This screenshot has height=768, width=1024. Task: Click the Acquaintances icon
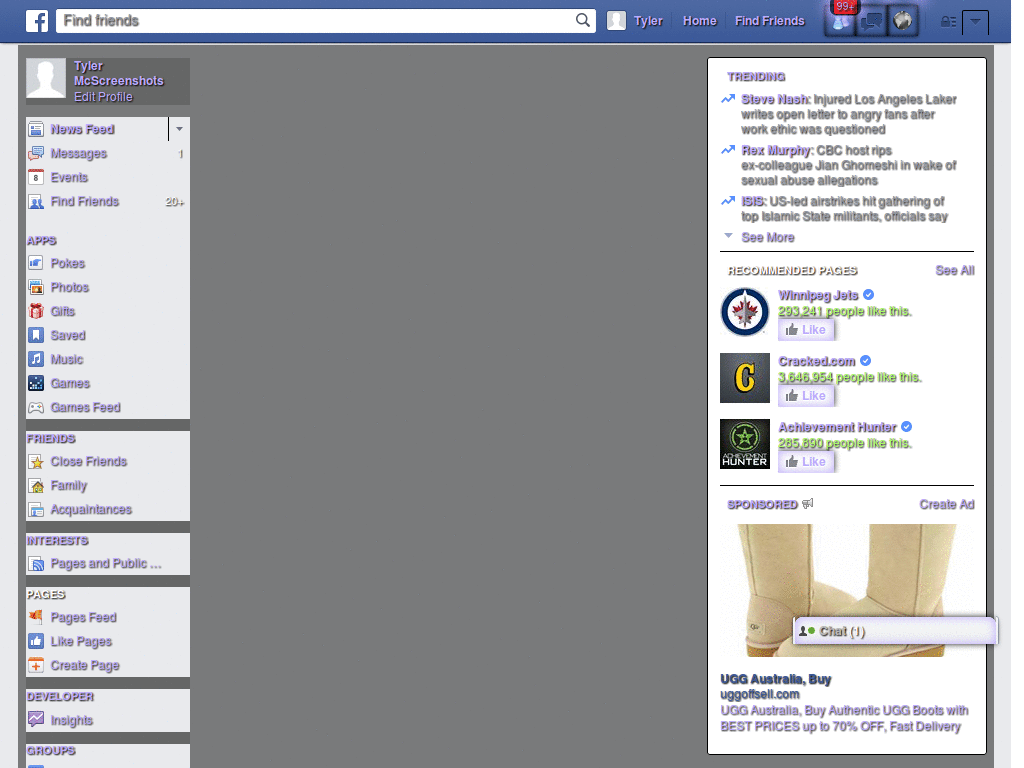tap(36, 509)
